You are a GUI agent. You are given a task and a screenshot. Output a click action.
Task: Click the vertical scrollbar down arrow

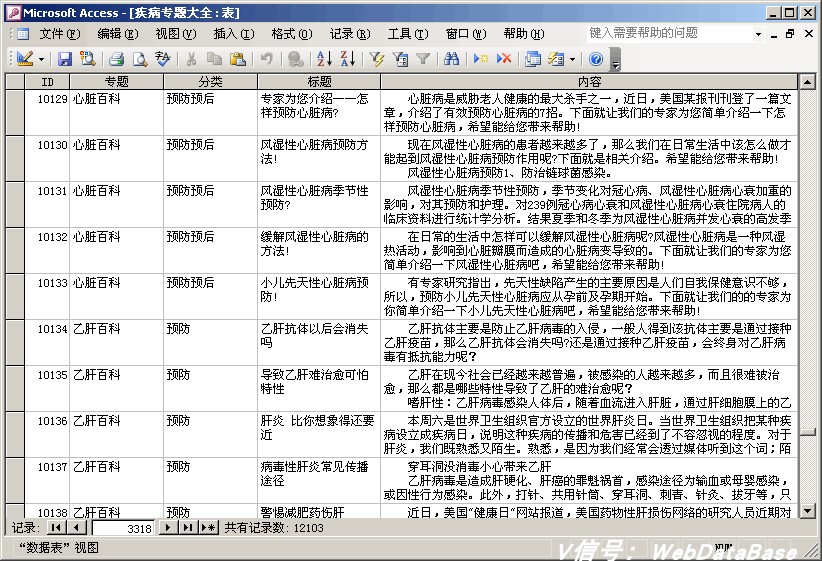807,510
